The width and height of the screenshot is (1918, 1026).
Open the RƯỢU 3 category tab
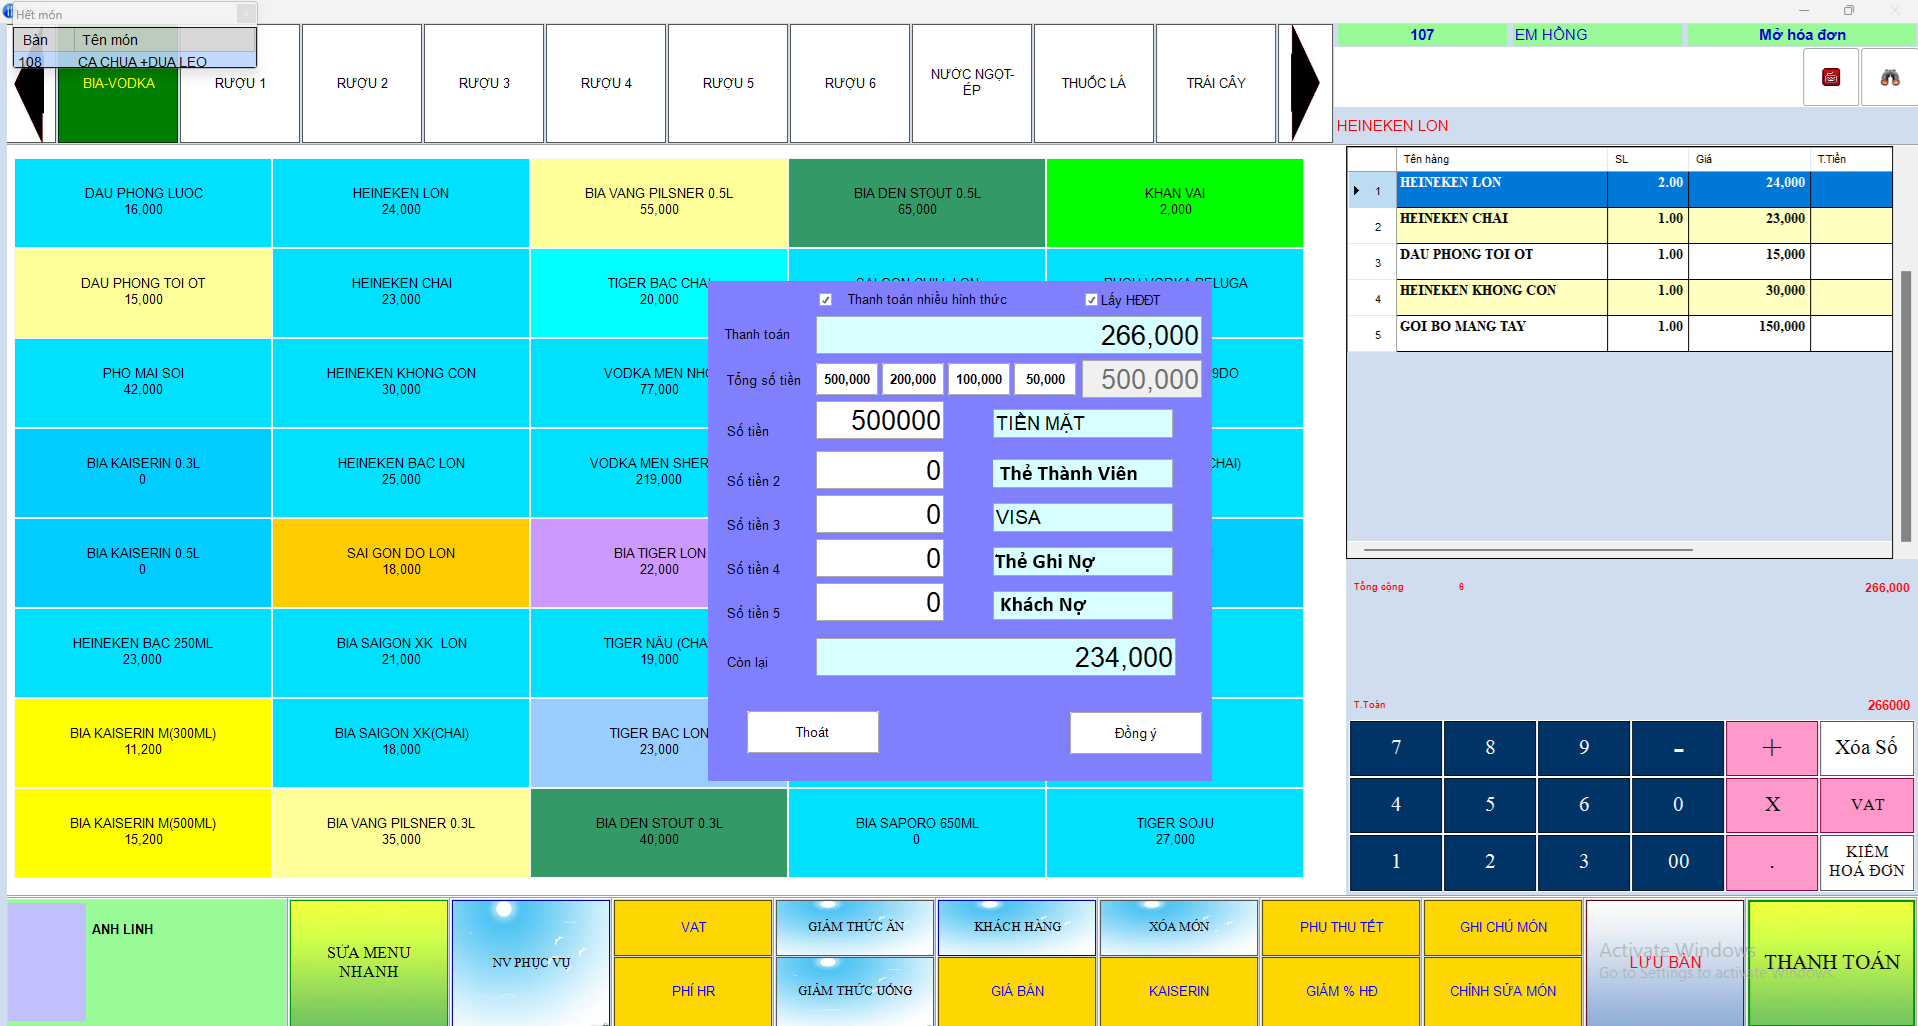[x=484, y=83]
